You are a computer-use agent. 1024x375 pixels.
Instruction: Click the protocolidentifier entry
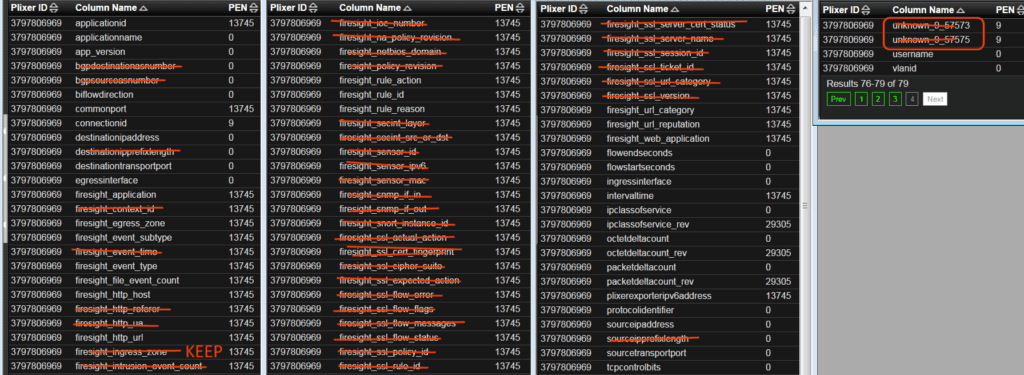640,310
